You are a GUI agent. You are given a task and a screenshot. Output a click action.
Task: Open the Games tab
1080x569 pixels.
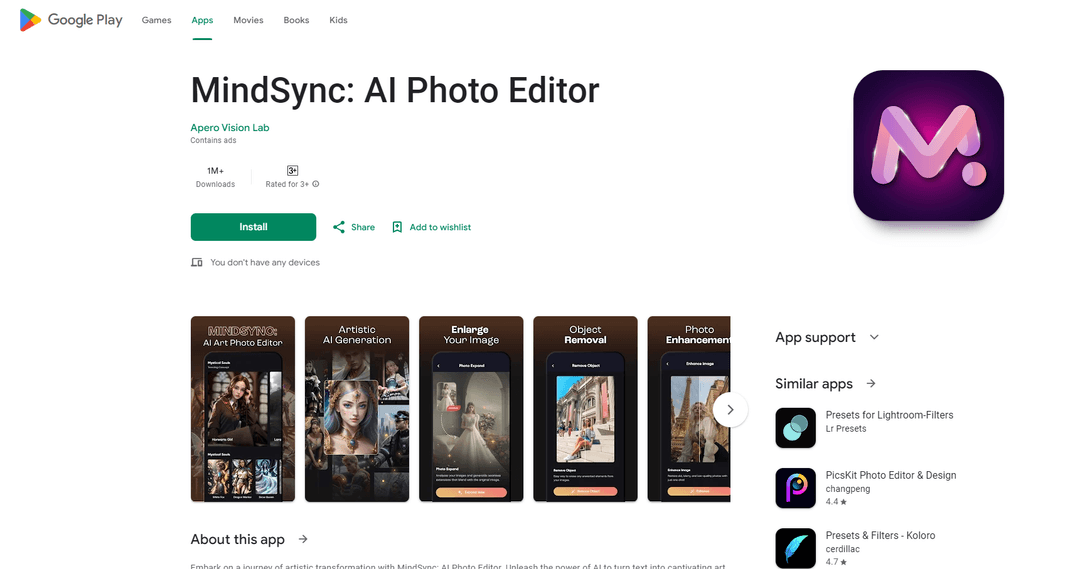156,20
